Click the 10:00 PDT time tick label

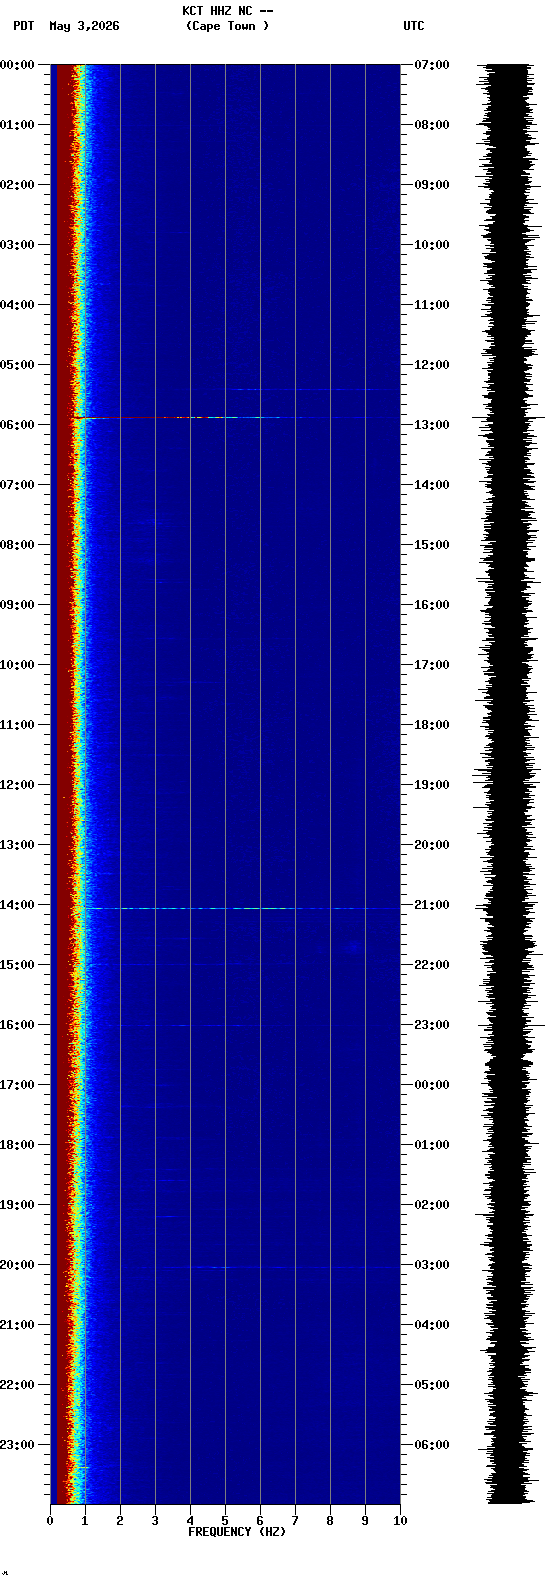point(18,665)
